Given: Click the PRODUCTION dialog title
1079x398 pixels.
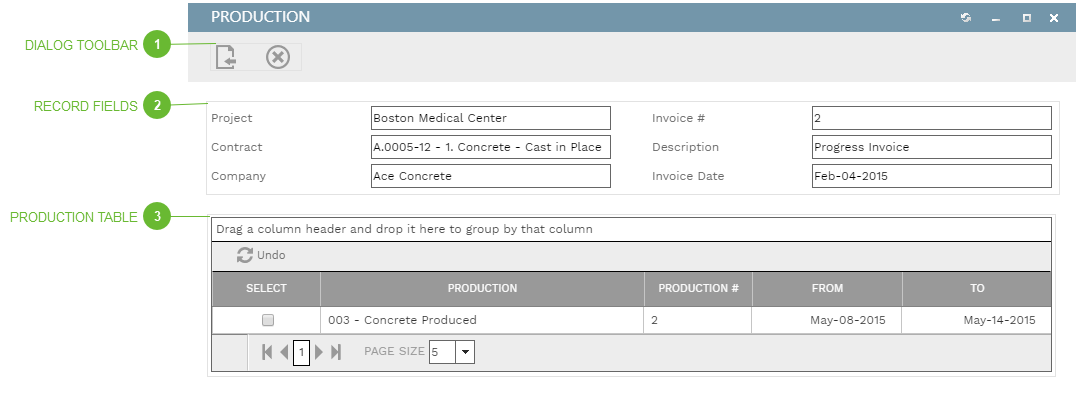Looking at the screenshot, I should (x=260, y=17).
